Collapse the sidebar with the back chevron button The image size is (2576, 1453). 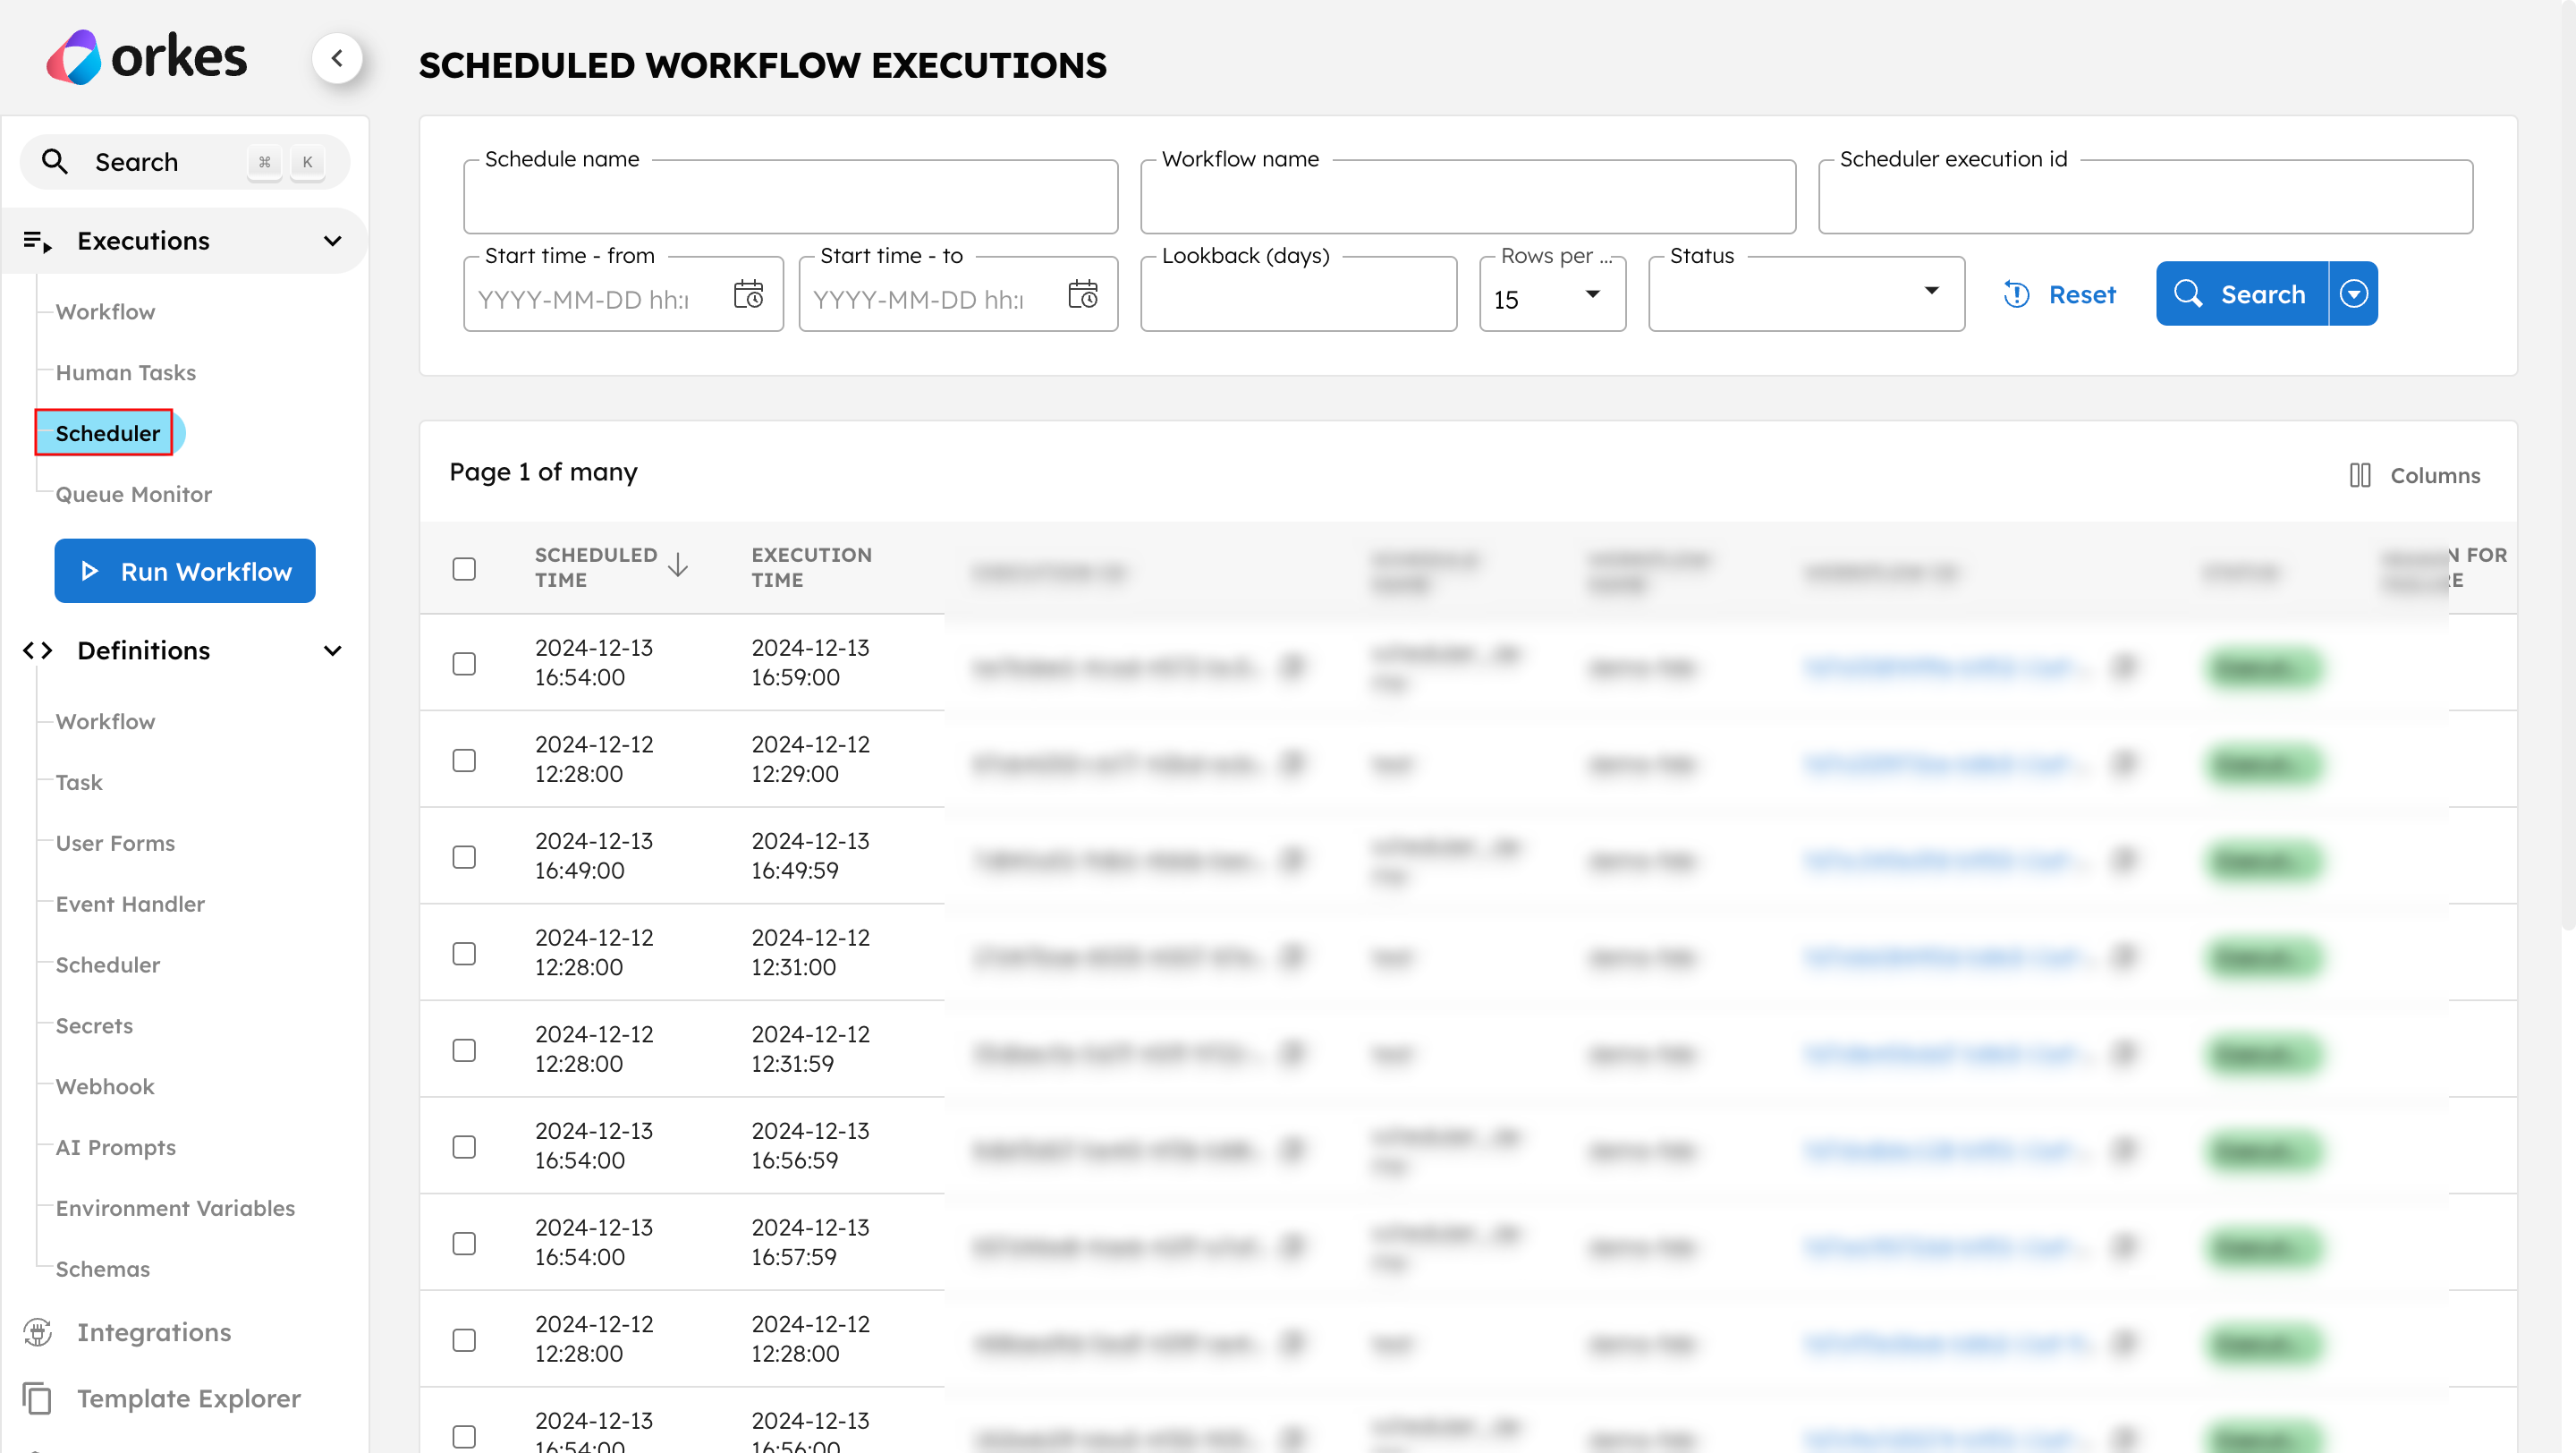coord(337,58)
